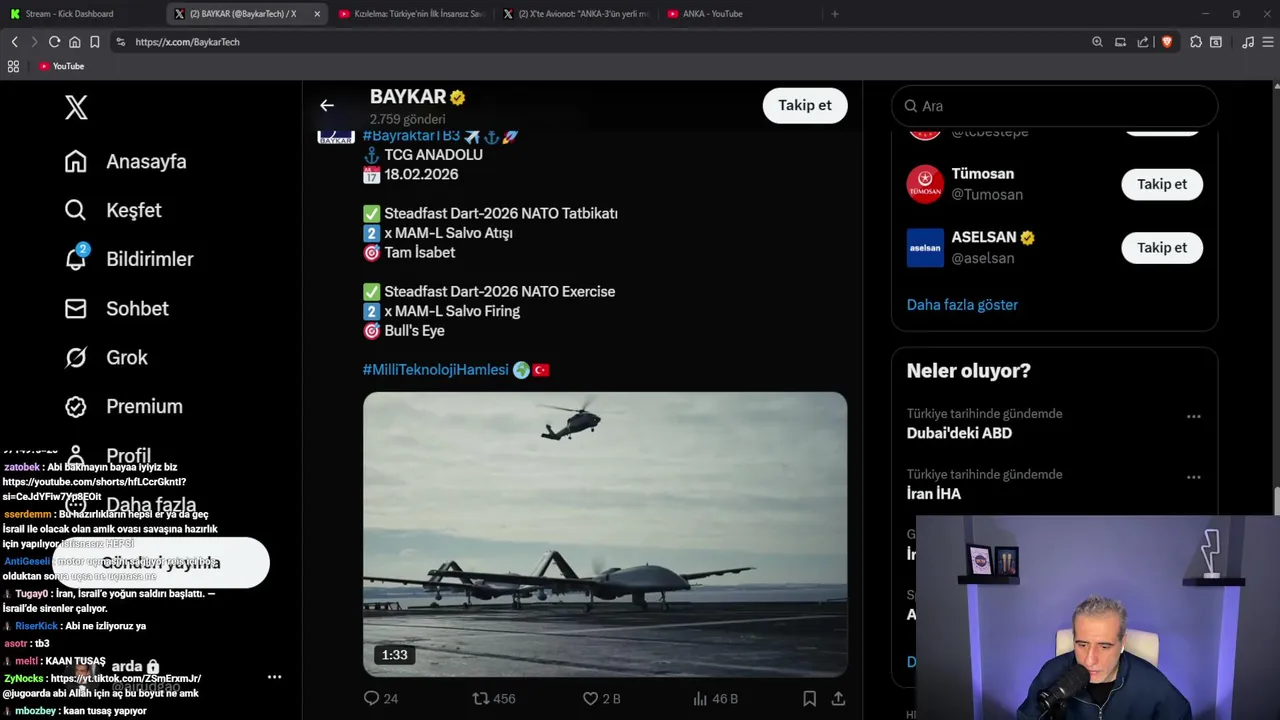Open the extensions puzzle icon
The height and width of the screenshot is (720, 1280).
(x=1195, y=42)
